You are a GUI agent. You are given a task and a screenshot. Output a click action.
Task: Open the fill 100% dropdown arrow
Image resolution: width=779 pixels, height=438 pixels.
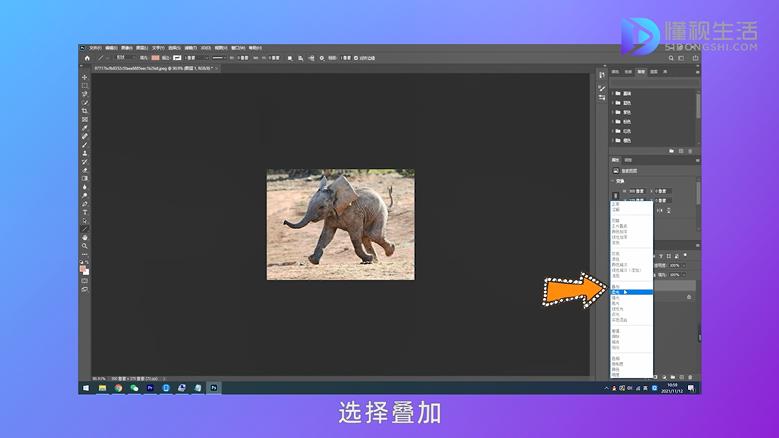pos(684,275)
